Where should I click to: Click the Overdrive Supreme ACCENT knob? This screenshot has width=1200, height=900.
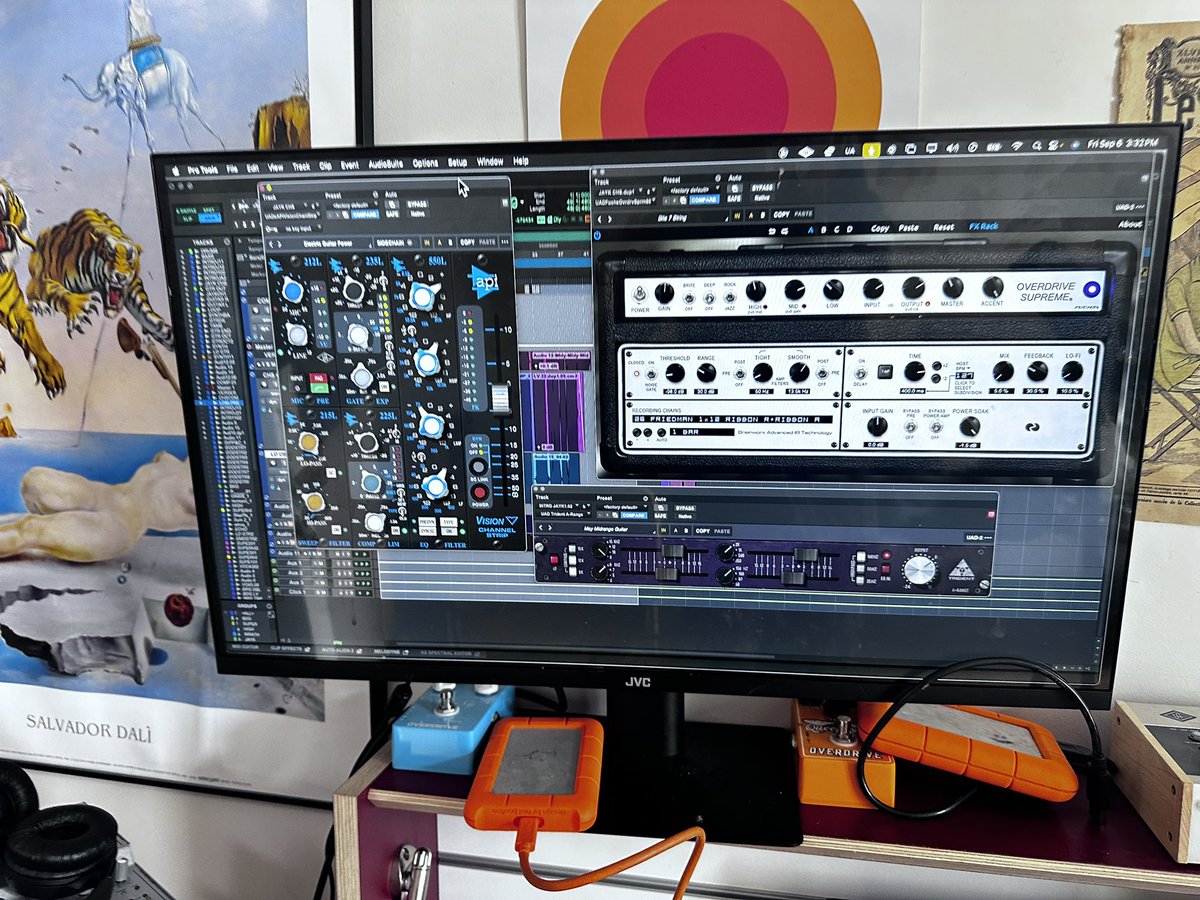pyautogui.click(x=992, y=288)
